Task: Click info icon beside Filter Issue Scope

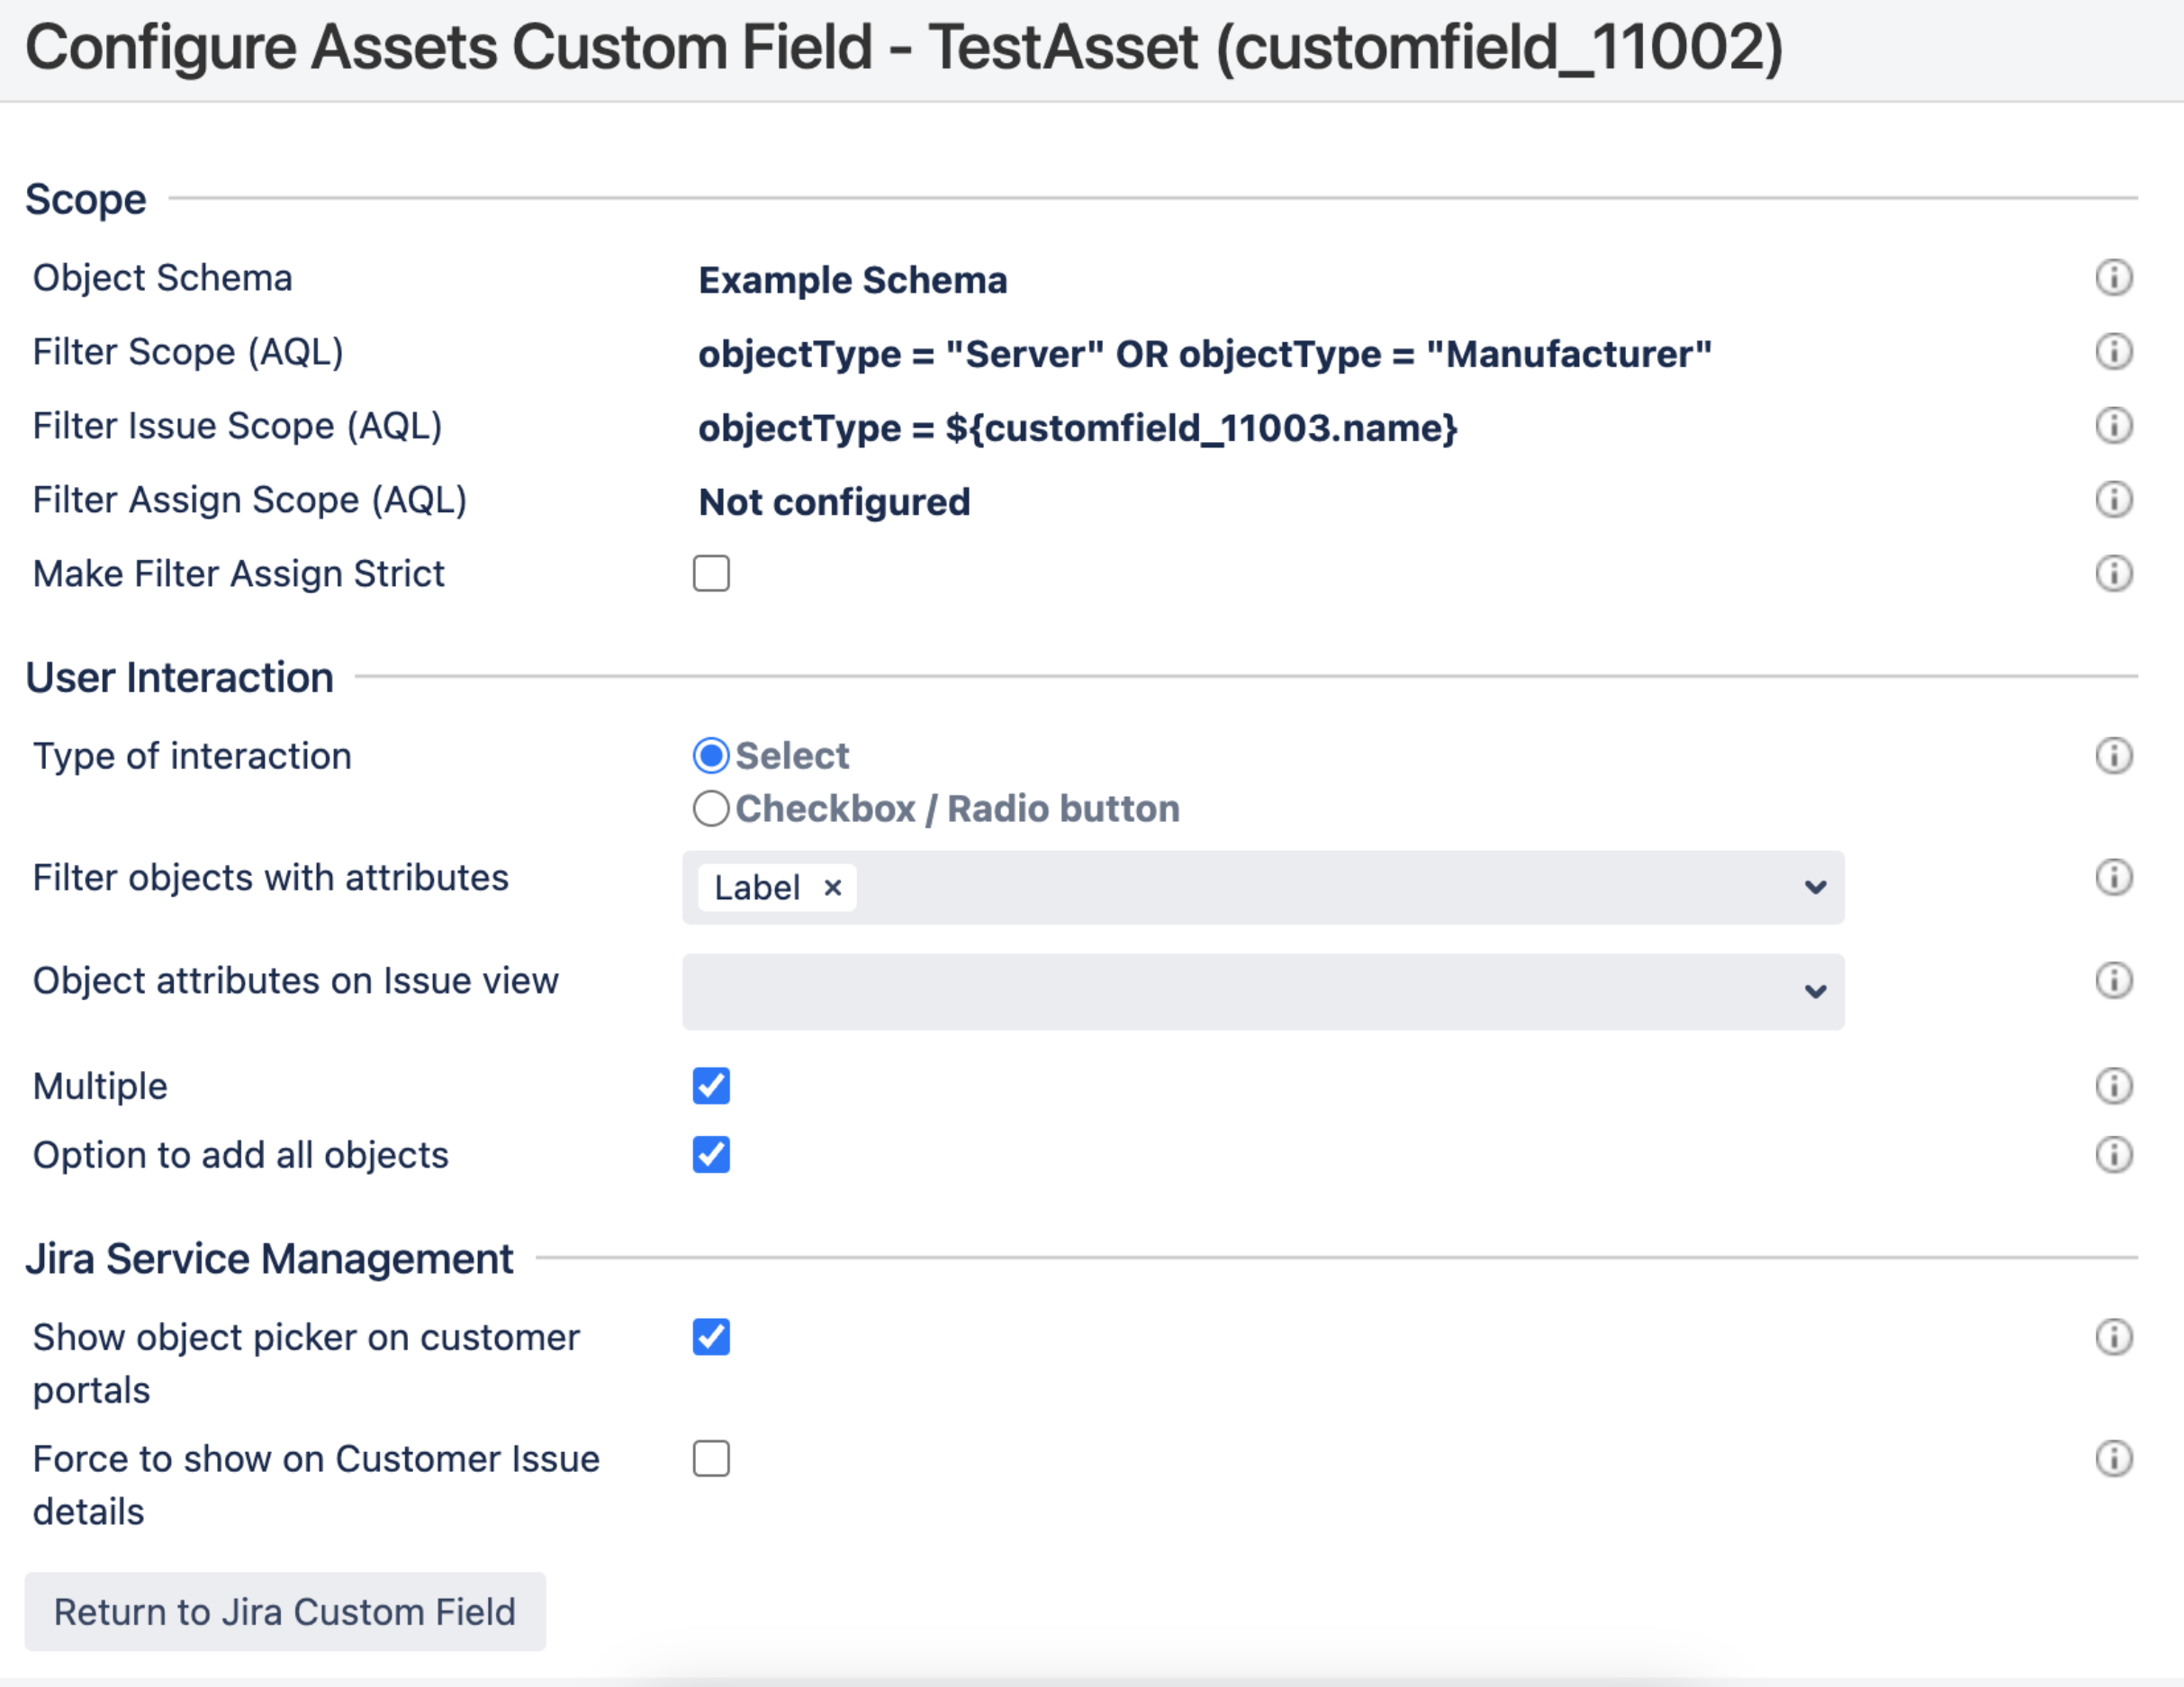Action: tap(2113, 426)
